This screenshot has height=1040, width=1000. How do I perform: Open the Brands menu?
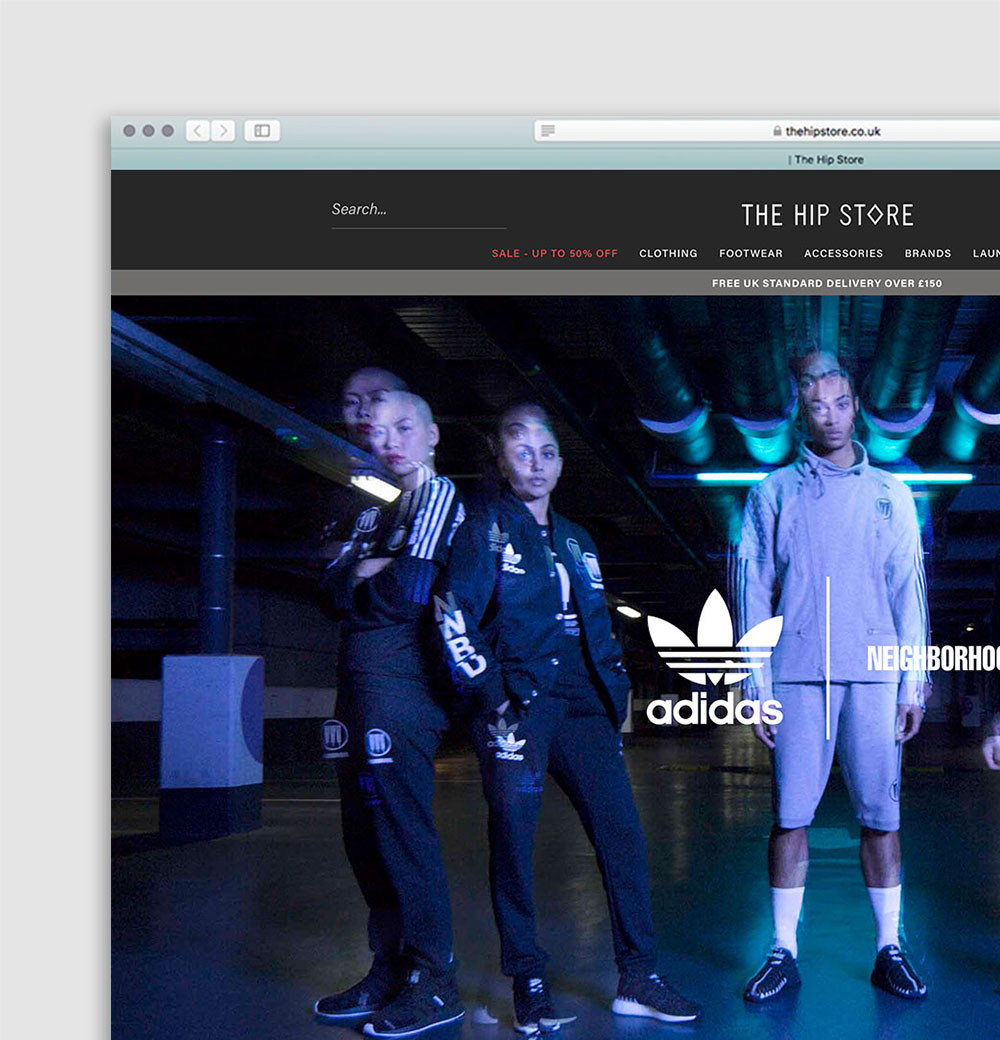point(928,253)
